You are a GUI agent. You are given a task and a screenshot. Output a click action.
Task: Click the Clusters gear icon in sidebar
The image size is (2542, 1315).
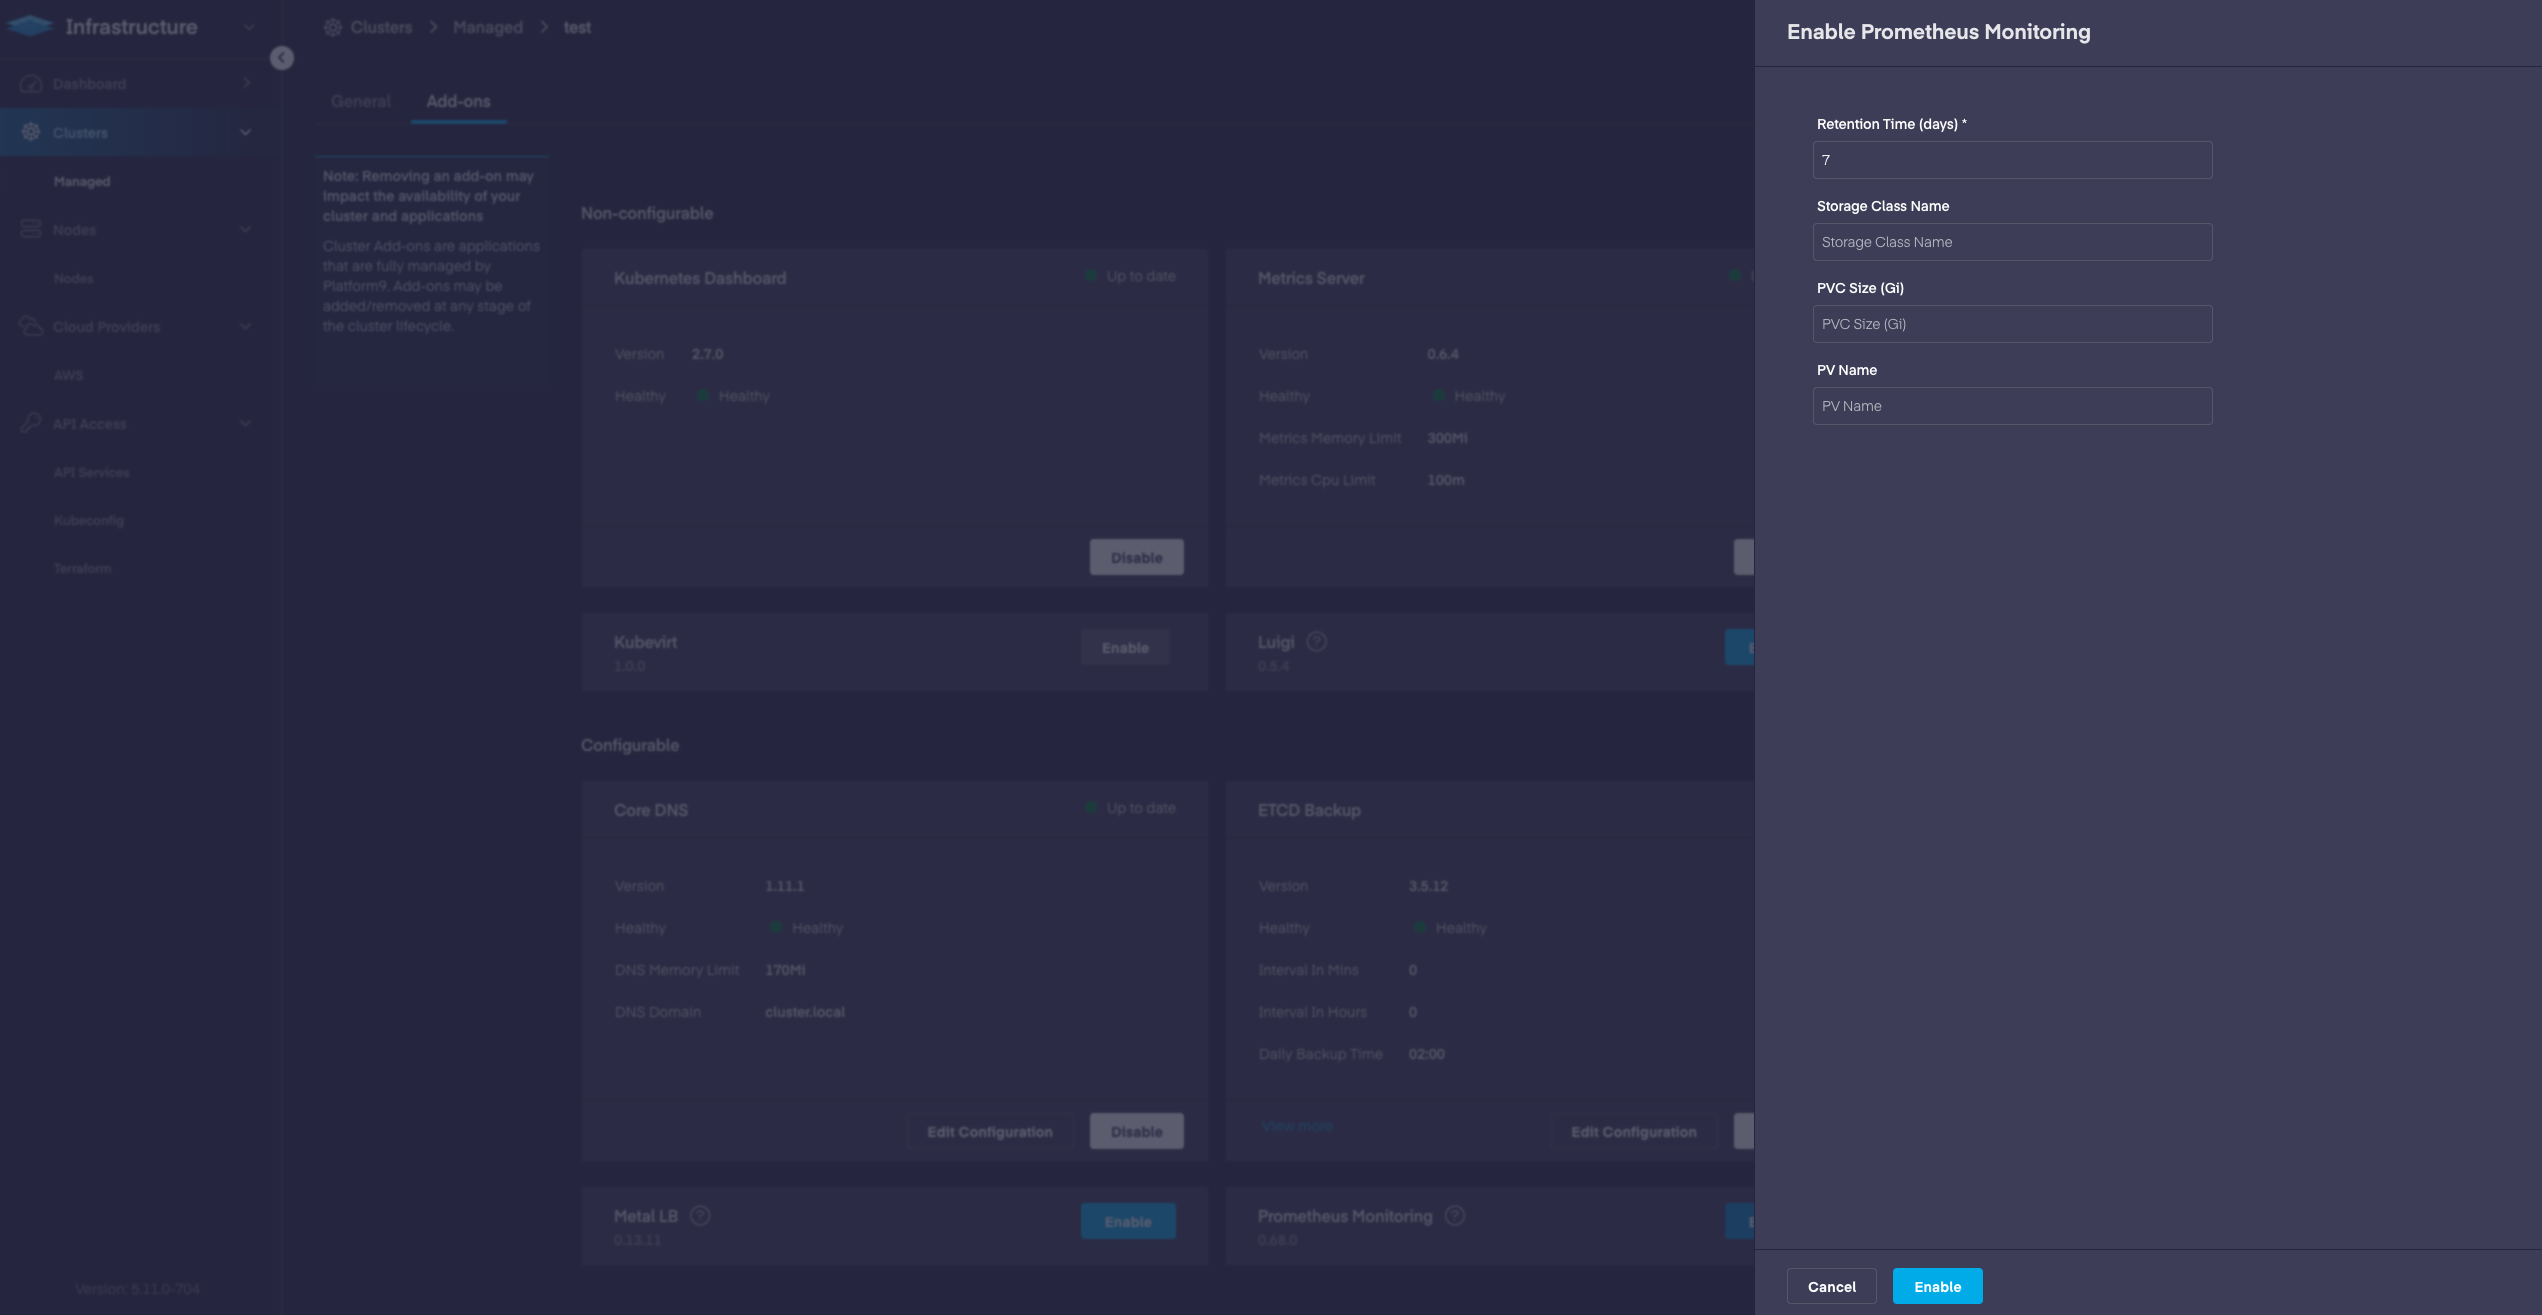pos(31,132)
